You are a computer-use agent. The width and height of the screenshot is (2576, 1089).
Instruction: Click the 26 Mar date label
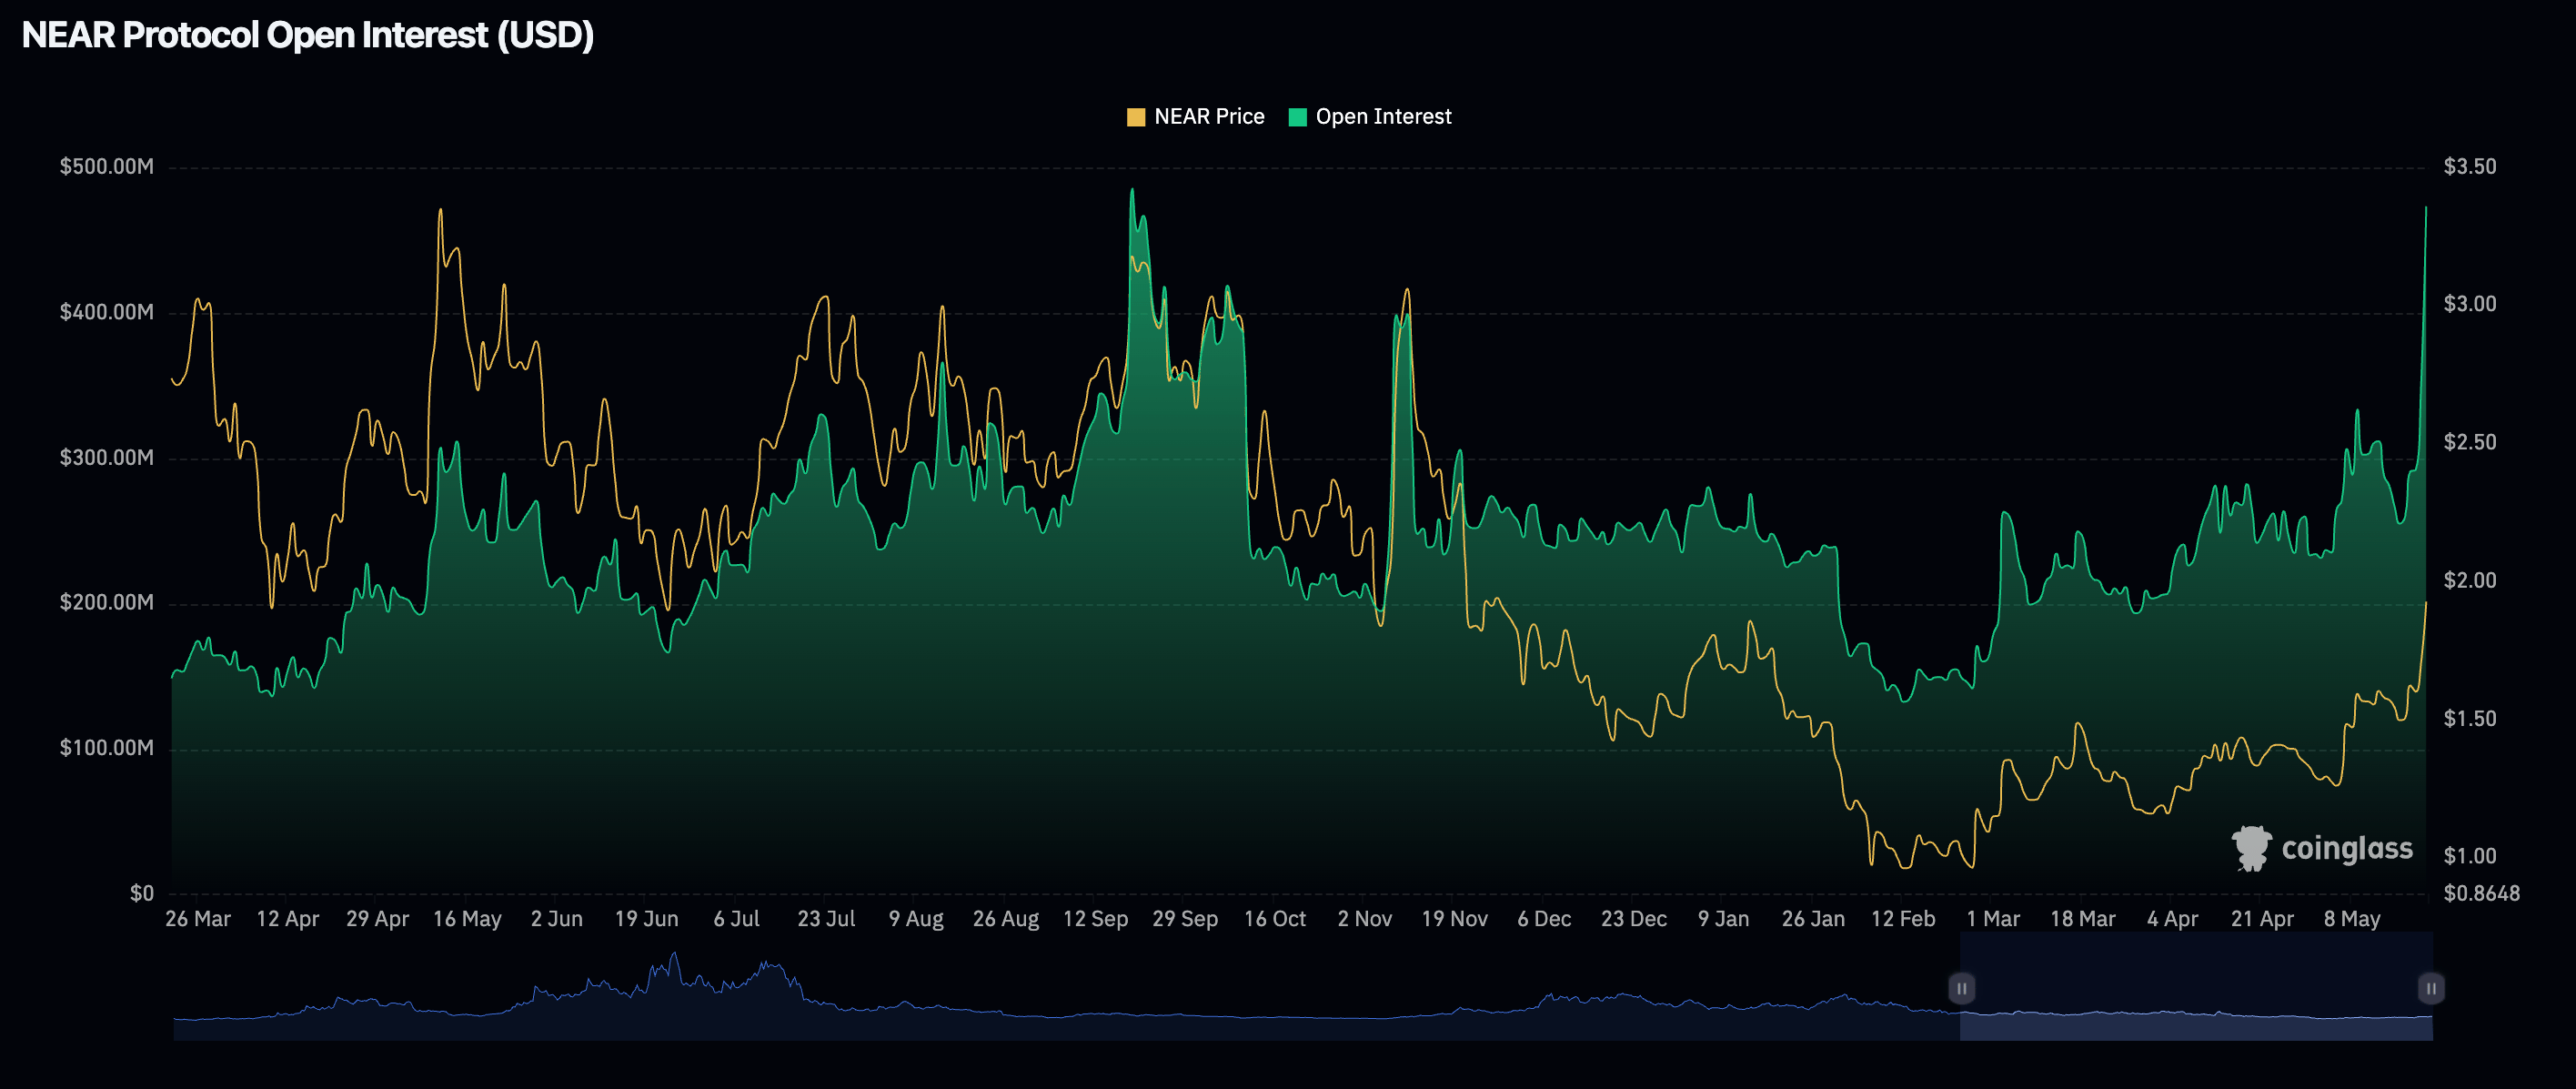(197, 919)
